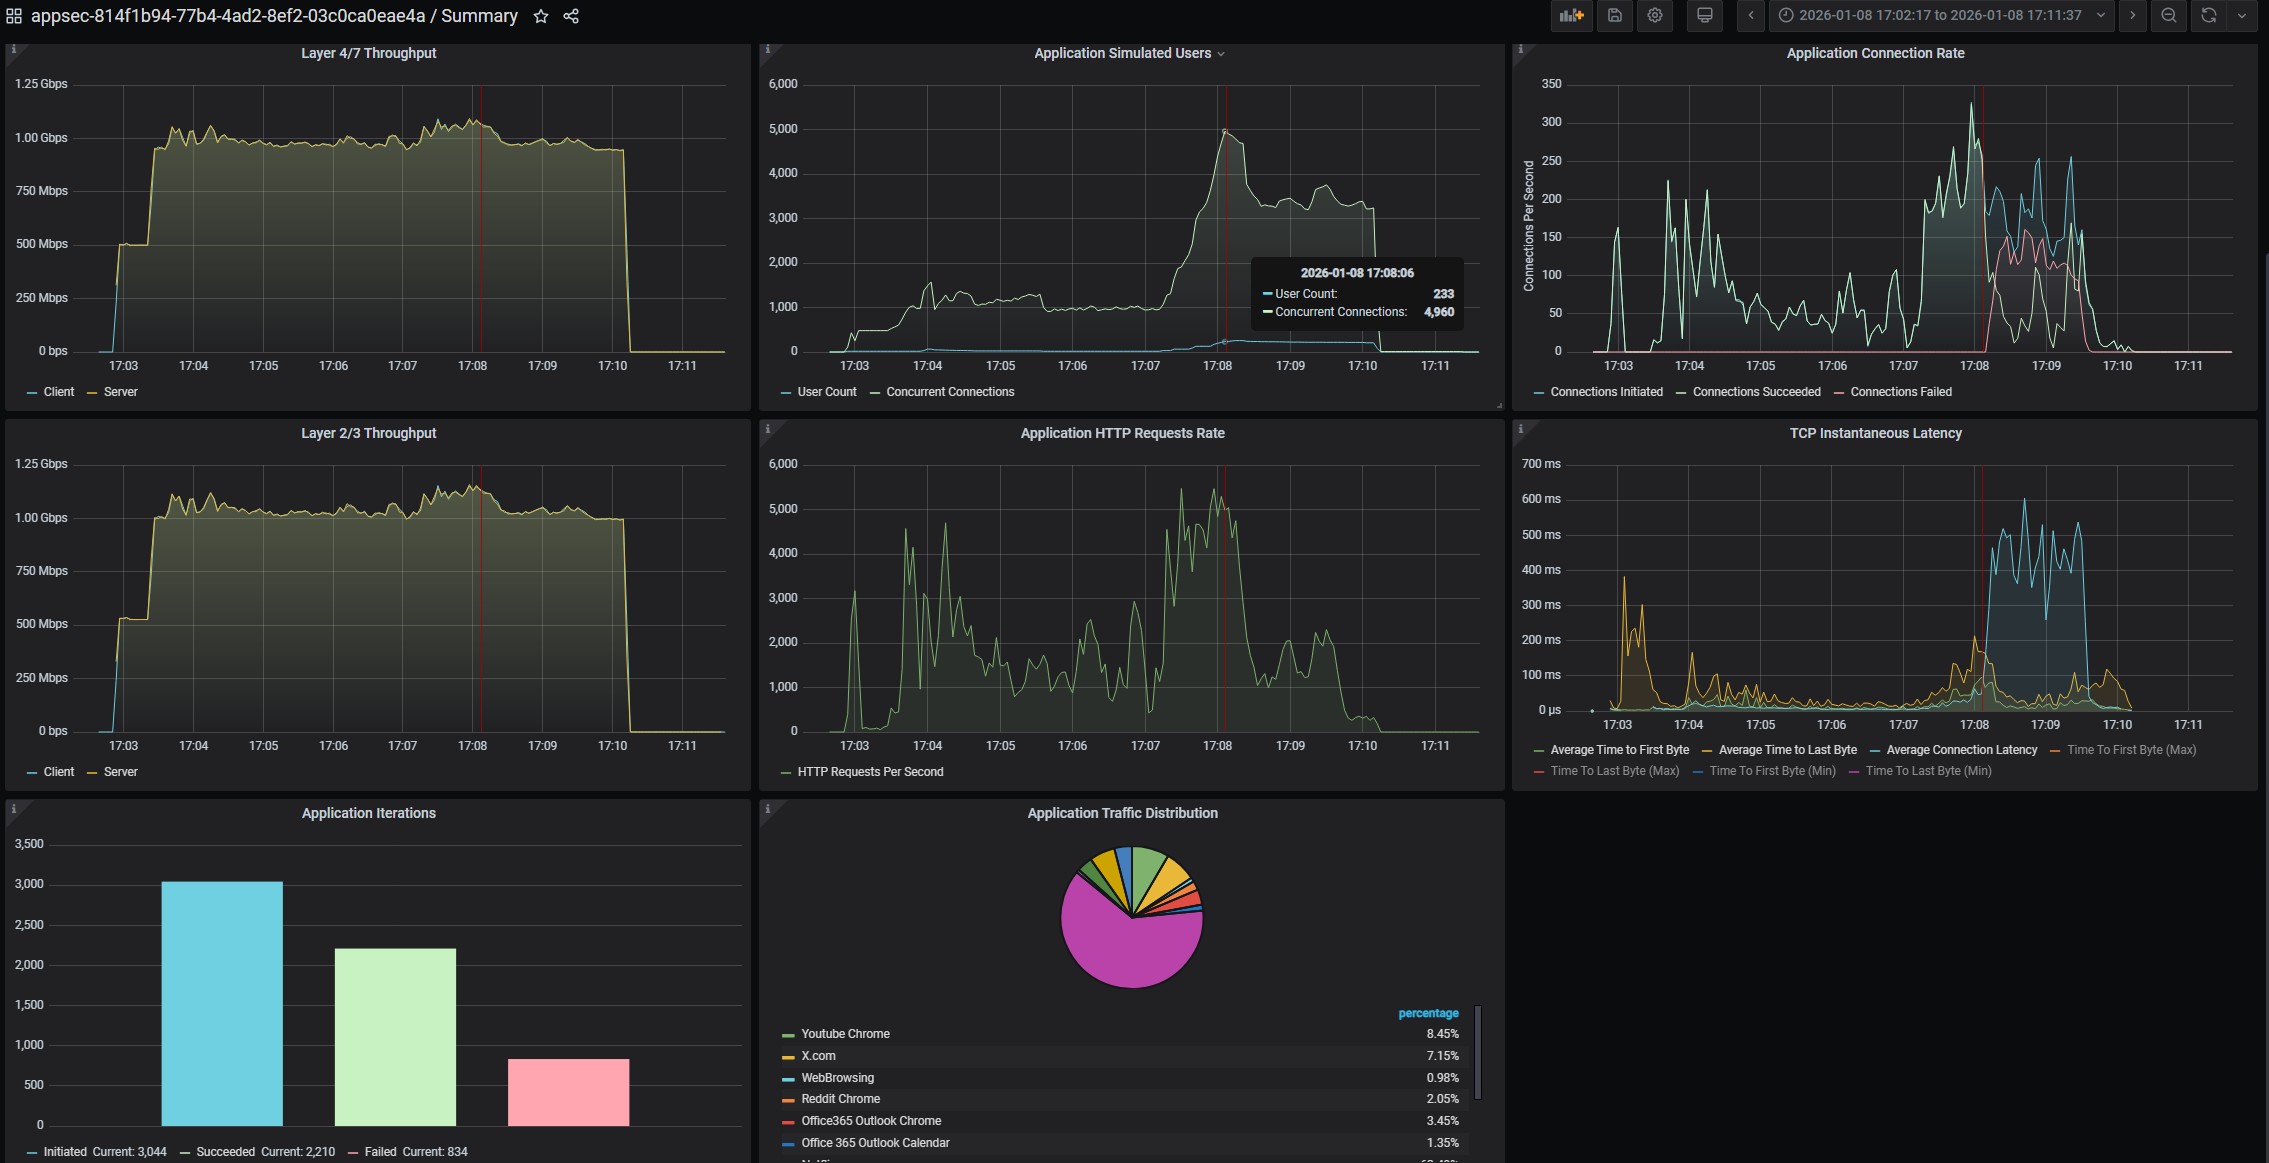Click the Youtube Chrome legend color swatch

(x=788, y=1035)
